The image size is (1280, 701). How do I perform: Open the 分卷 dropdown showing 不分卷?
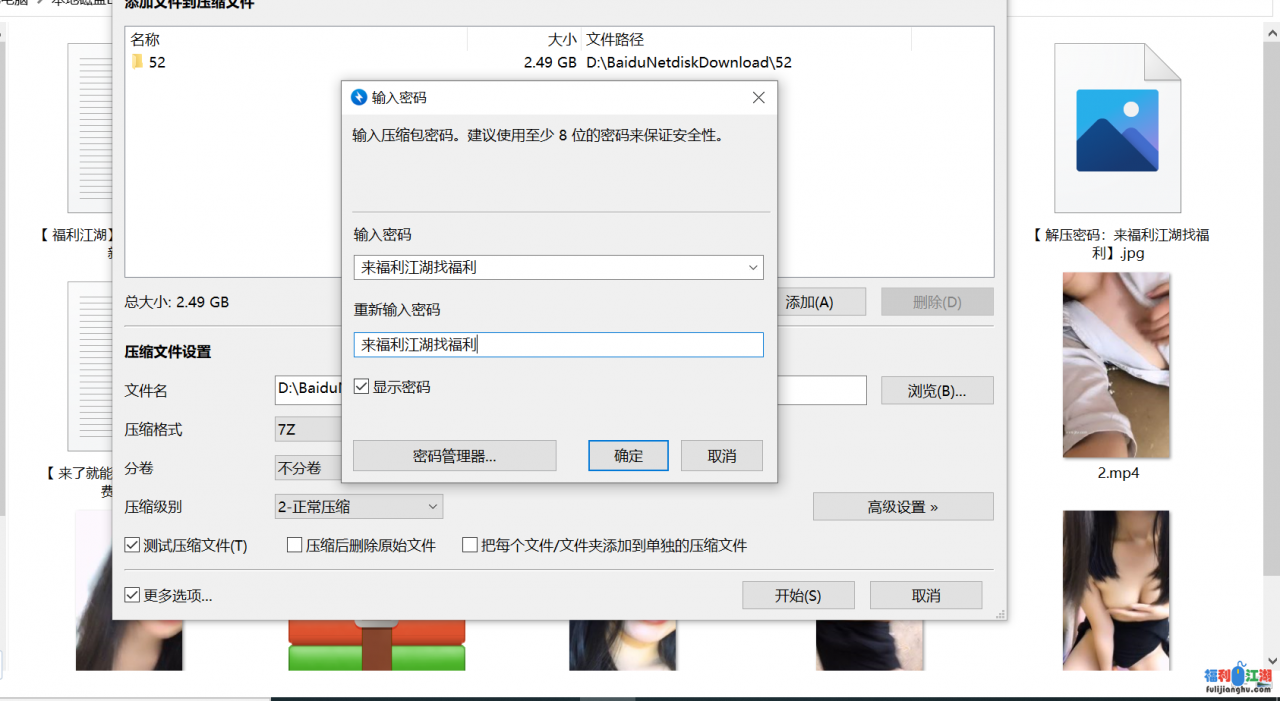click(307, 468)
